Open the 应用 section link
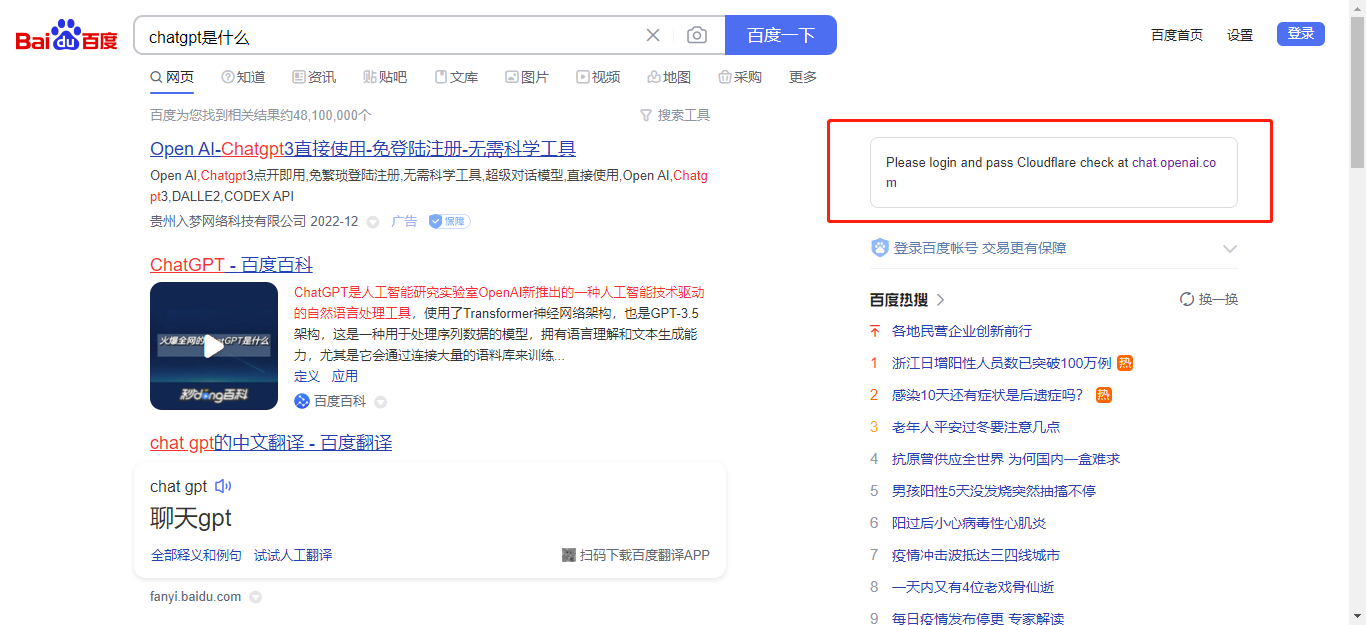Image resolution: width=1366 pixels, height=625 pixels. pos(345,376)
